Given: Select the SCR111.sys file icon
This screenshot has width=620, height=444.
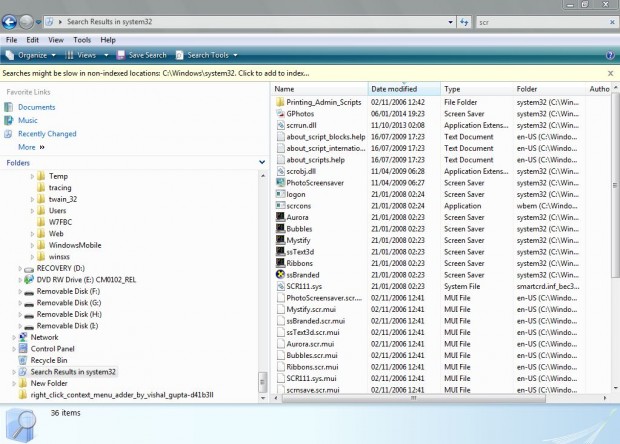Looking at the screenshot, I should pyautogui.click(x=280, y=286).
